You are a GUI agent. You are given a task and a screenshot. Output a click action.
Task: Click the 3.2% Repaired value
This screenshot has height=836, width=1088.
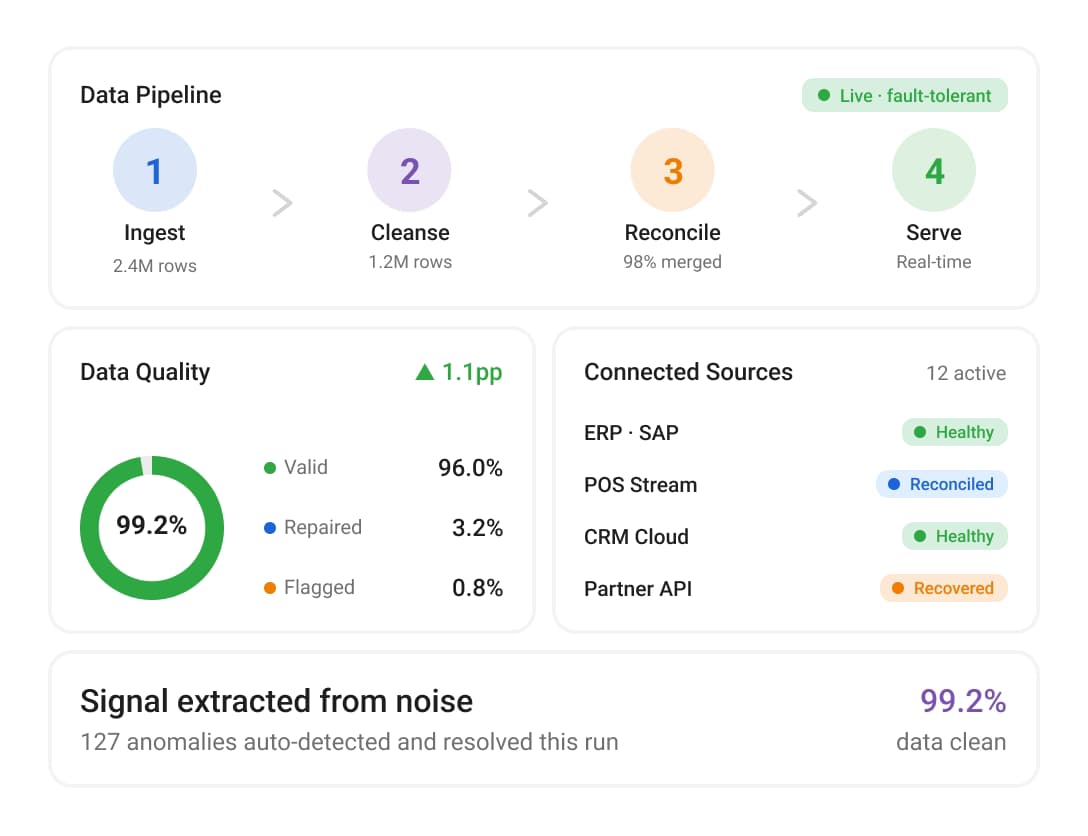(477, 528)
